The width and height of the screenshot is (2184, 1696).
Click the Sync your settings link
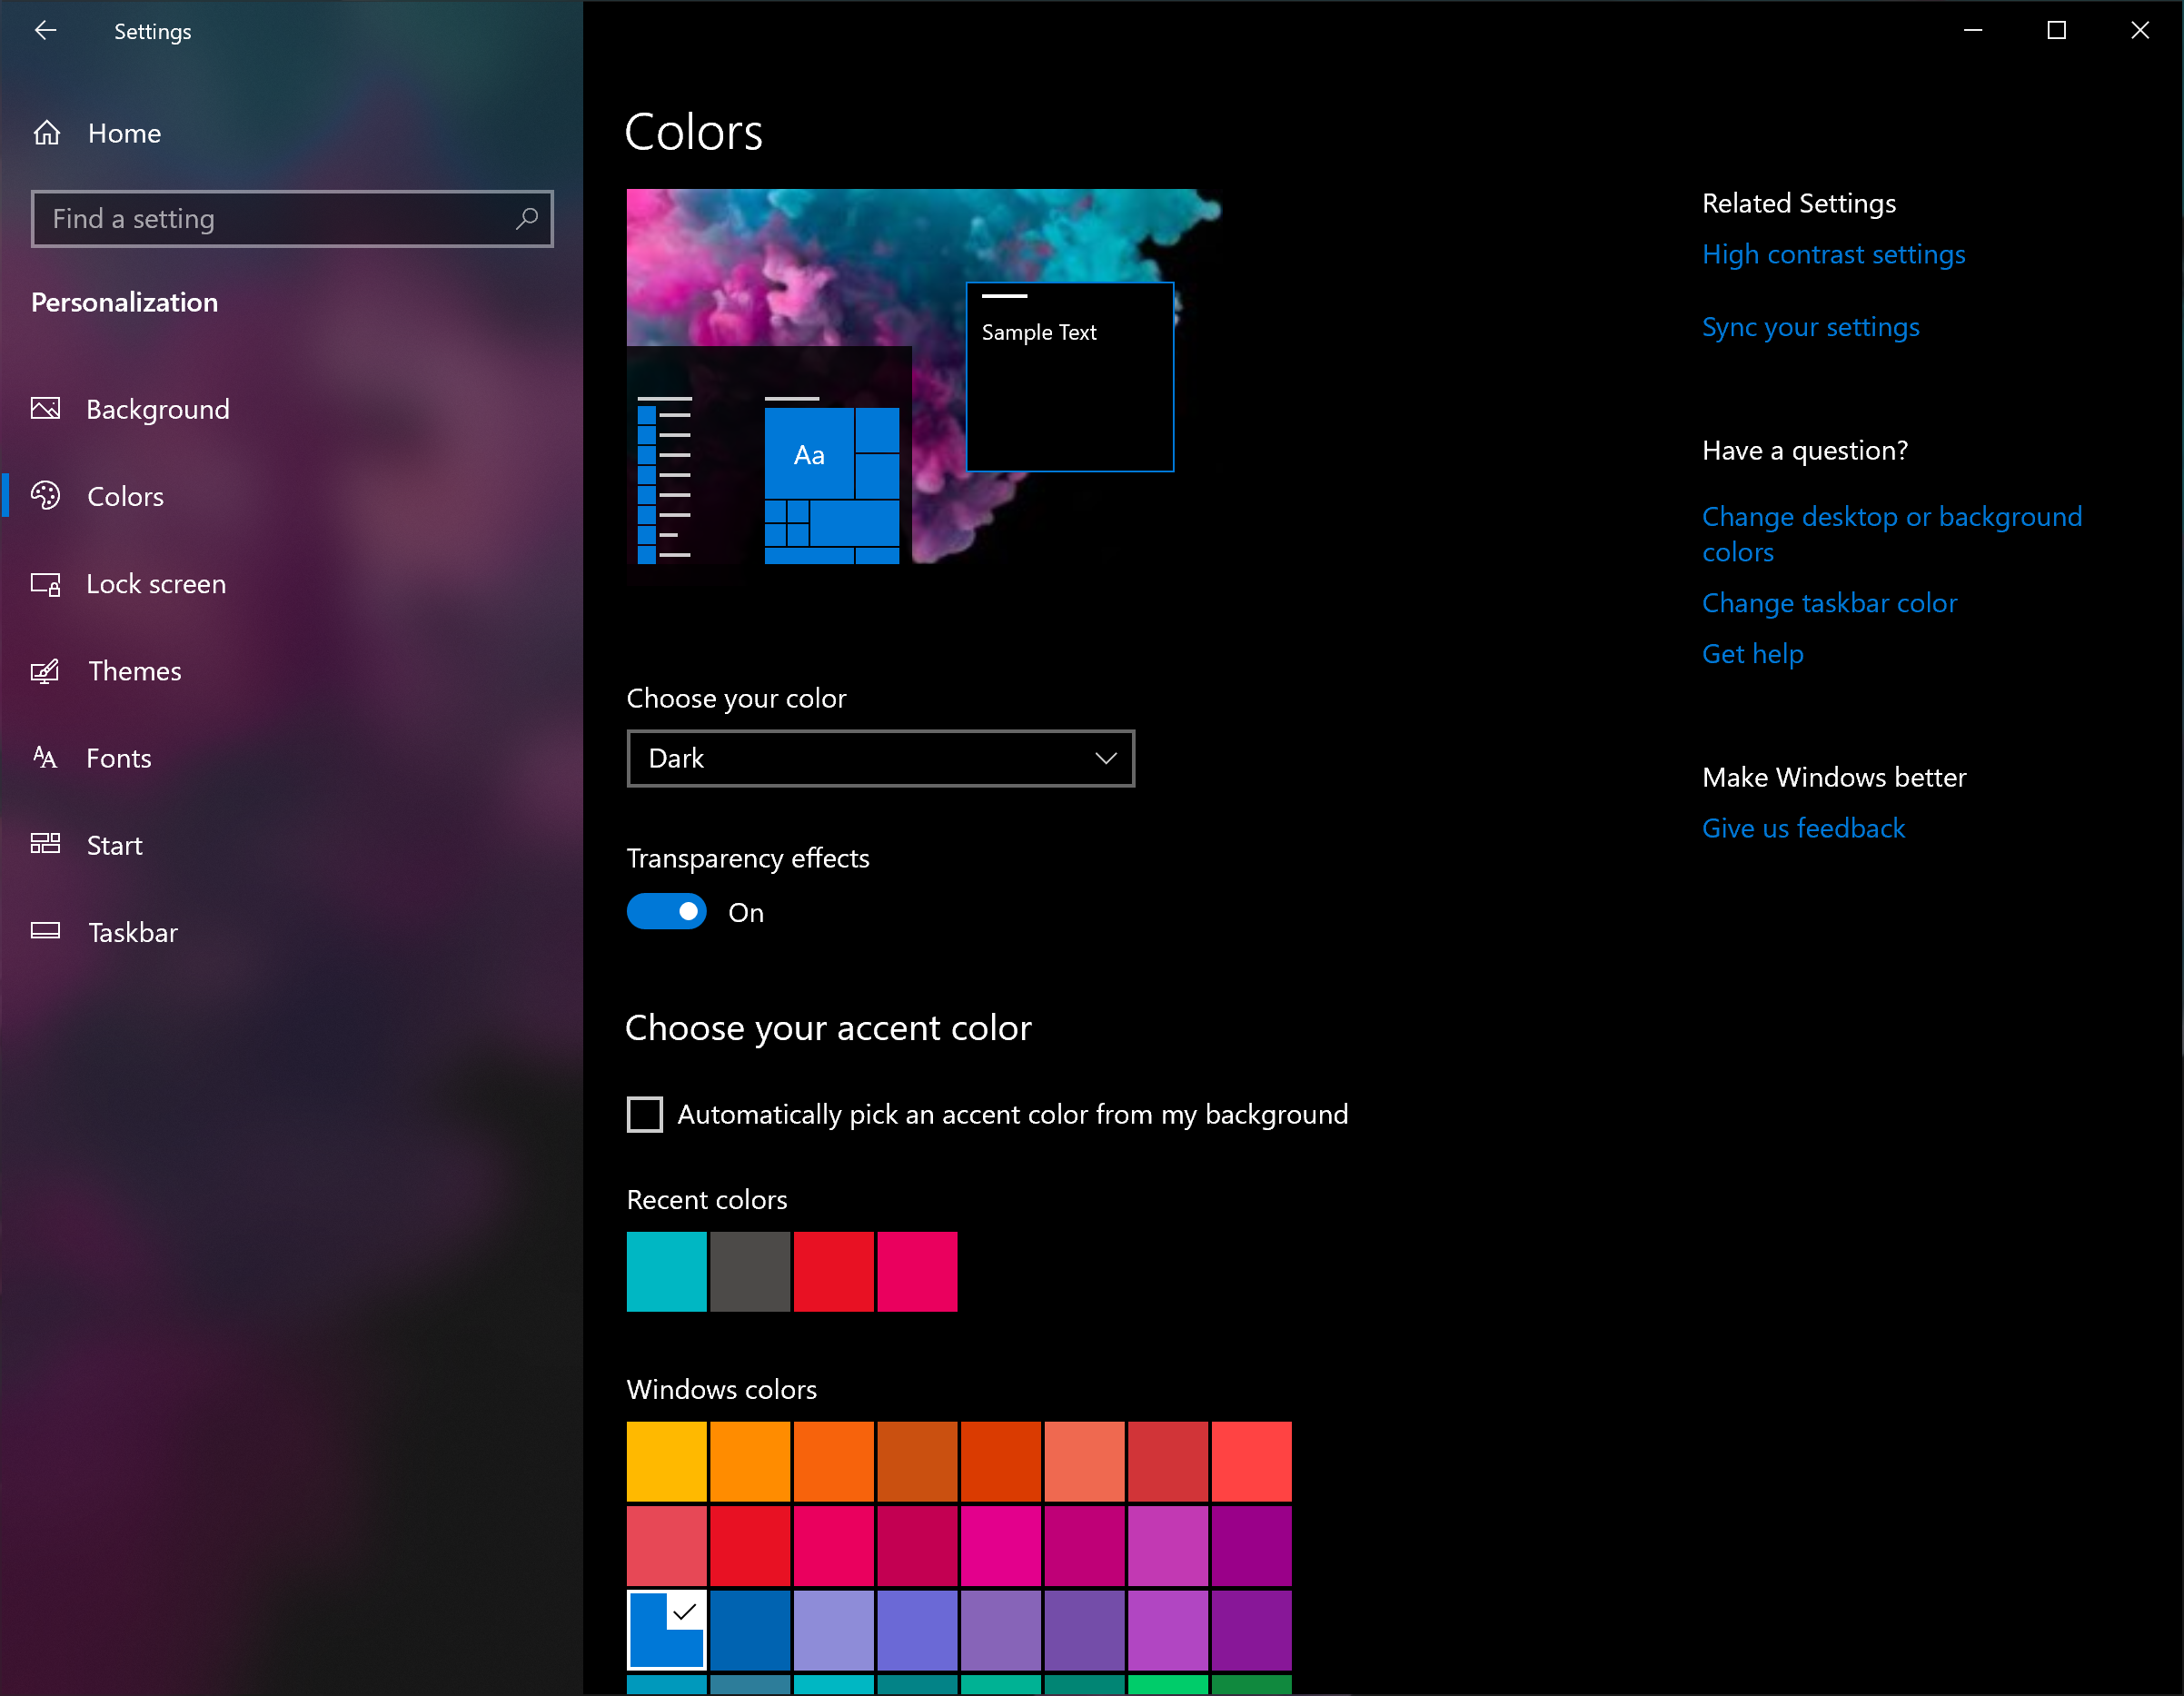(1810, 326)
